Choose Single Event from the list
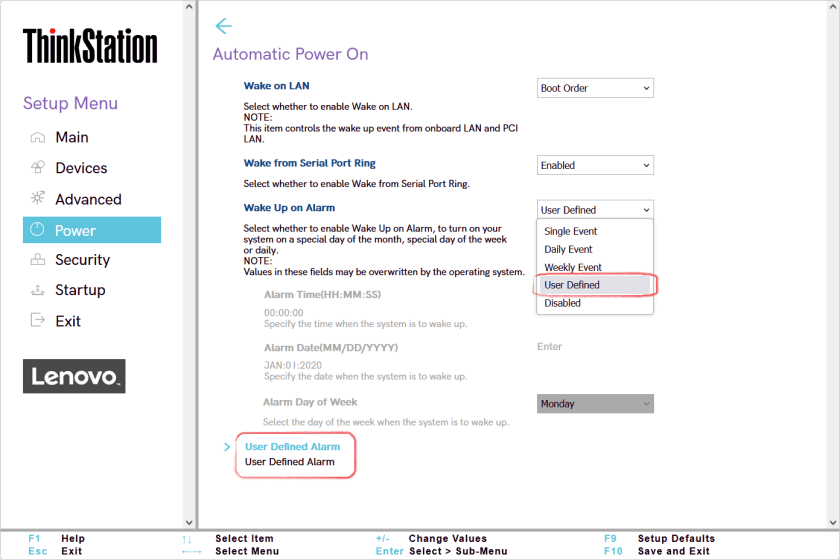 coord(571,231)
